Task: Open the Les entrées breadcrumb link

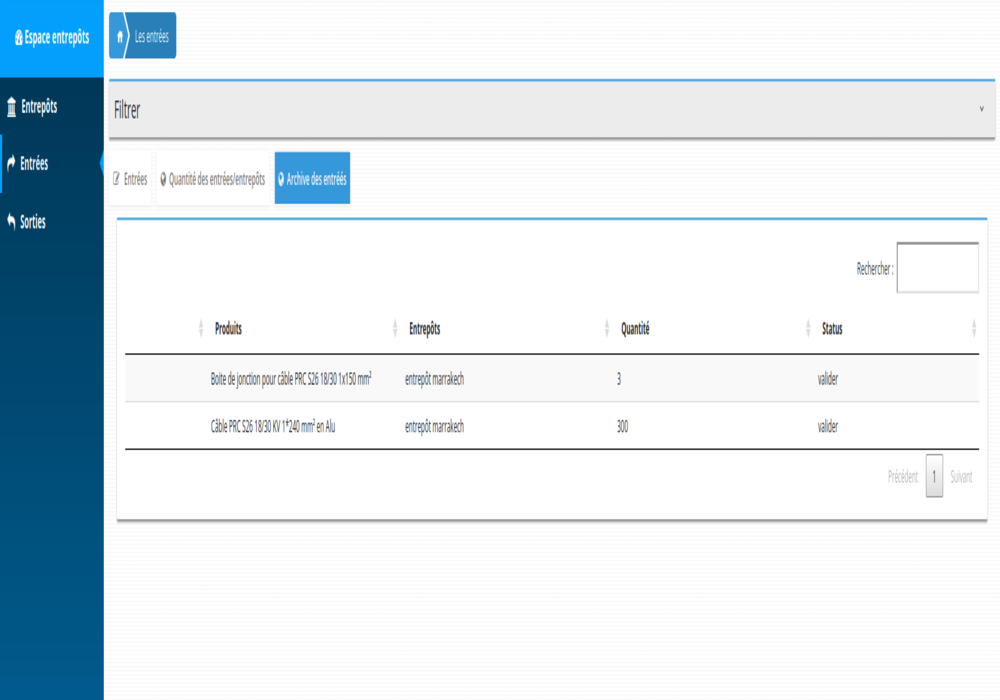Action: point(152,36)
